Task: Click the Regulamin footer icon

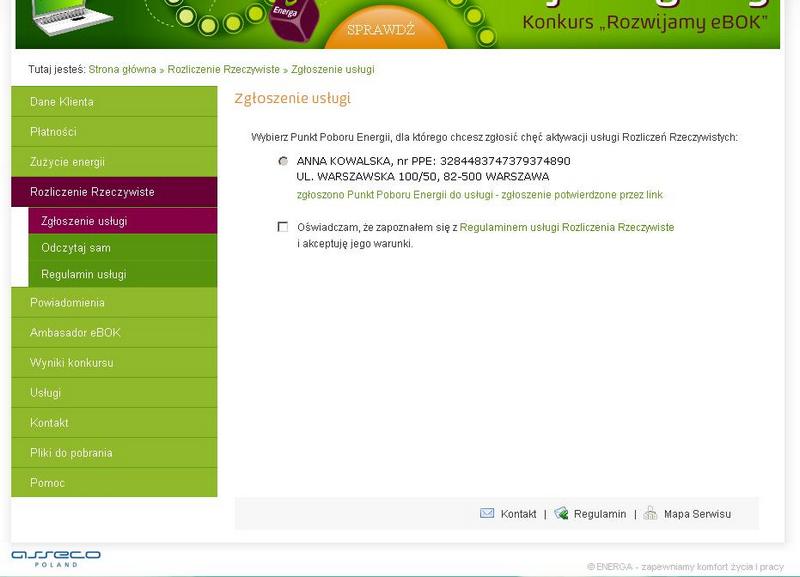Action: (561, 513)
